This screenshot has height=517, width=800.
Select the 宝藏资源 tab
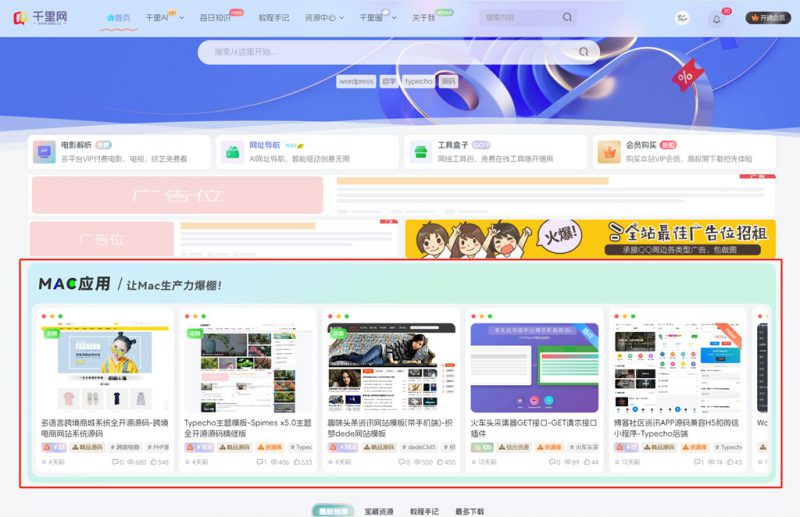[x=379, y=511]
